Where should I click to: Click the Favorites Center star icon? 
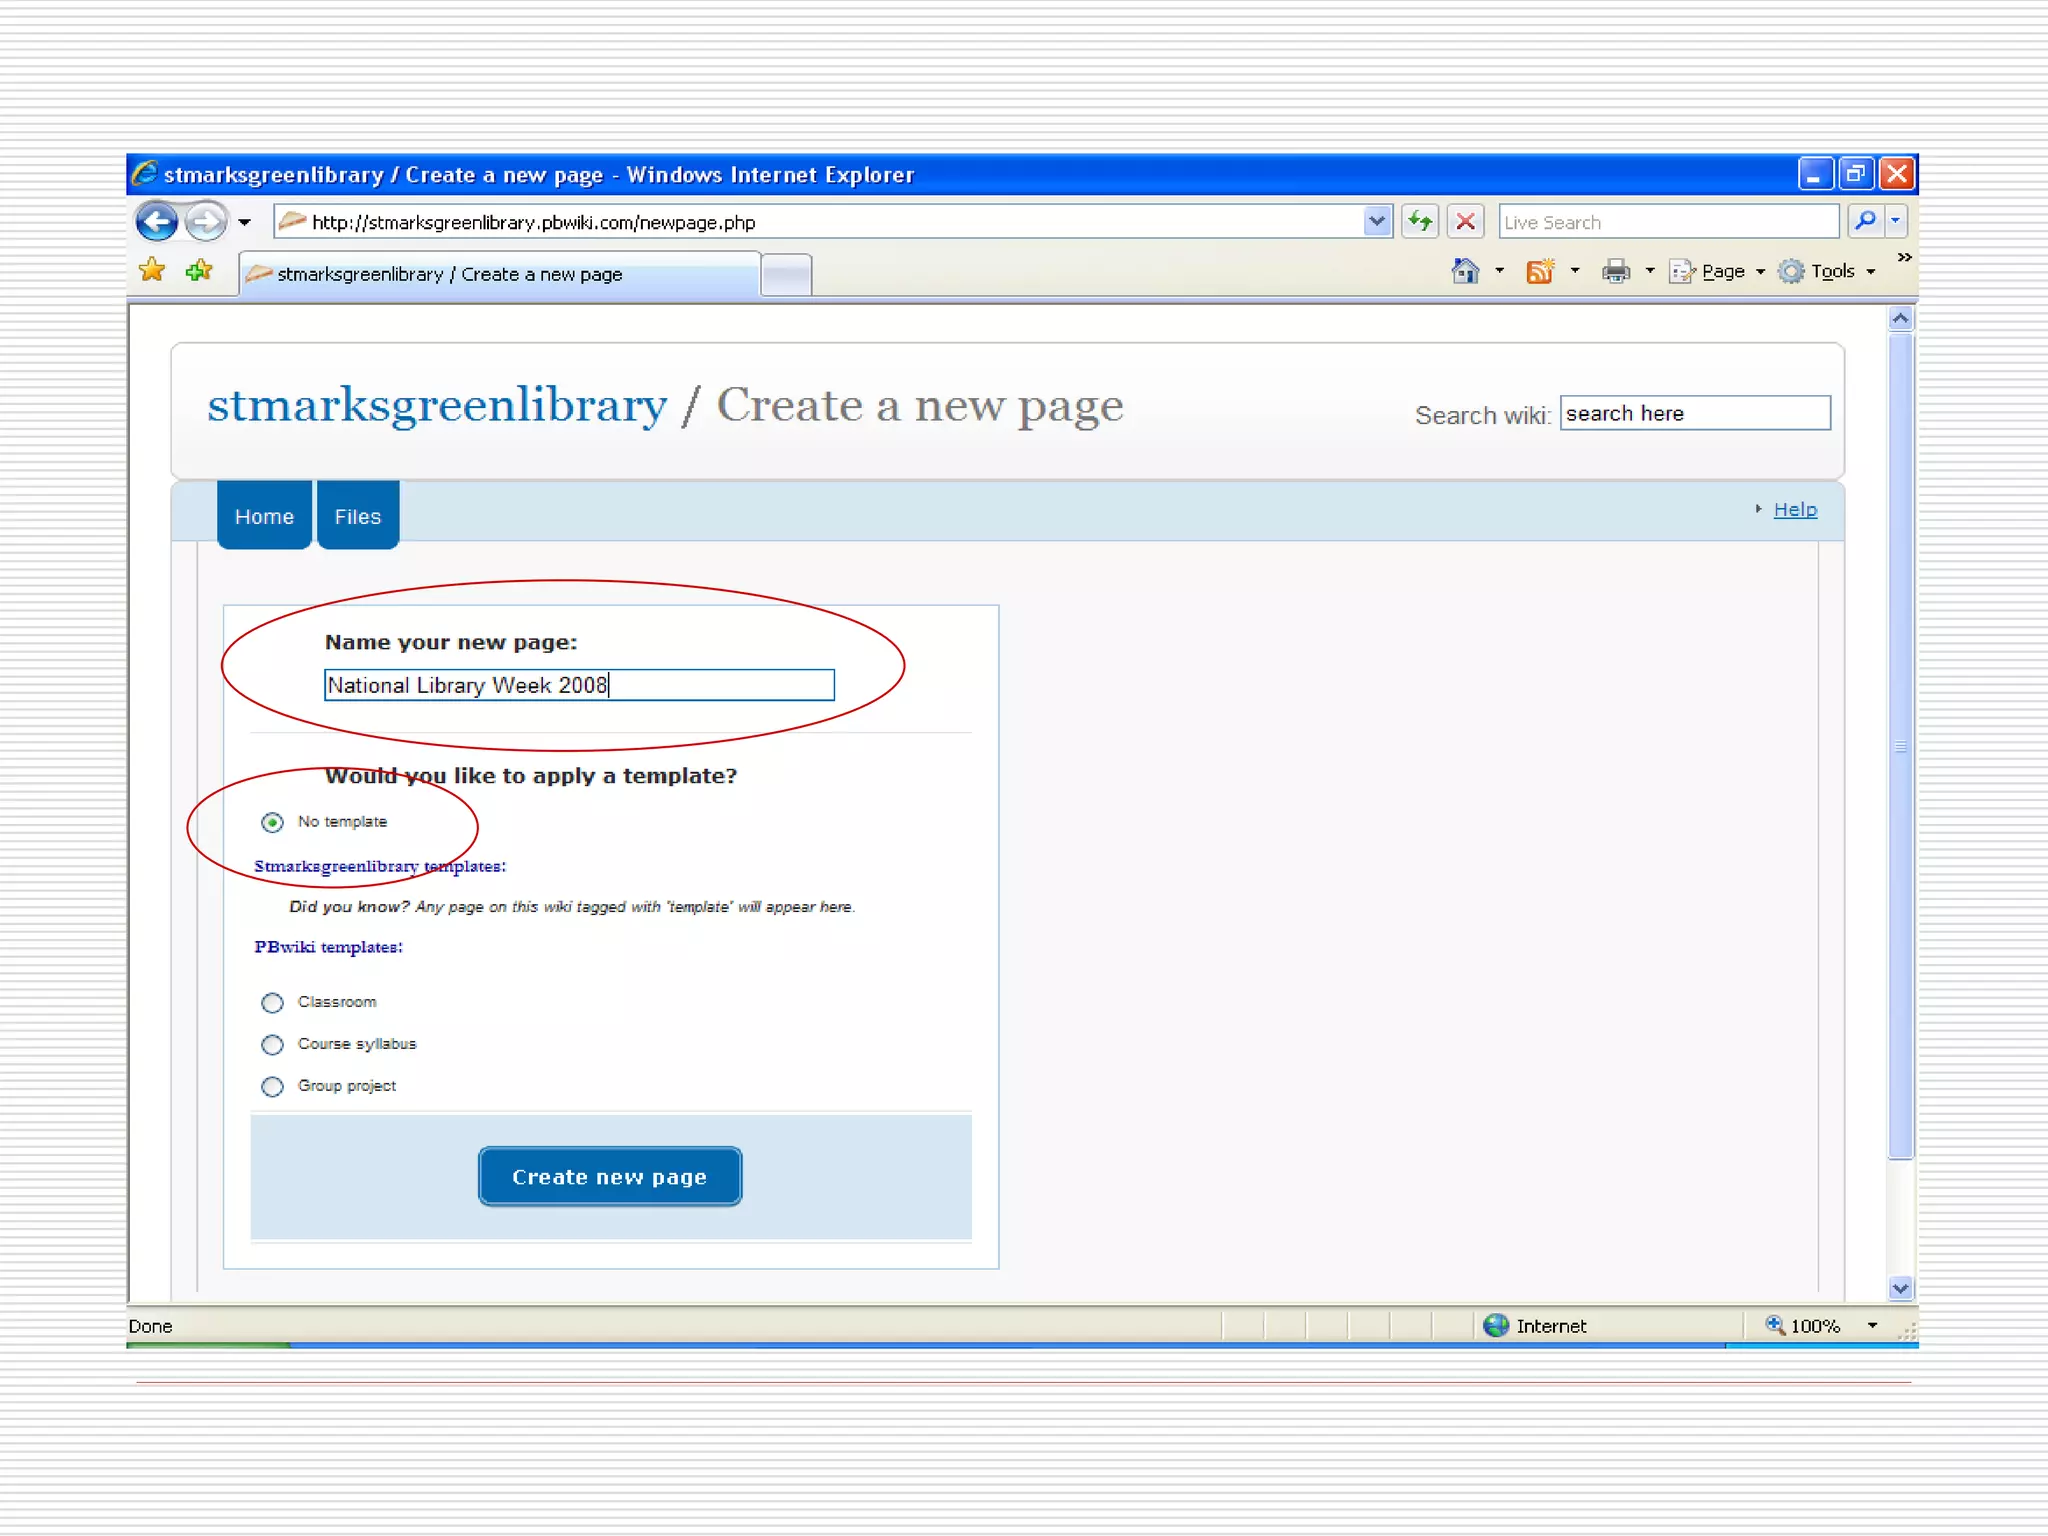coord(152,270)
